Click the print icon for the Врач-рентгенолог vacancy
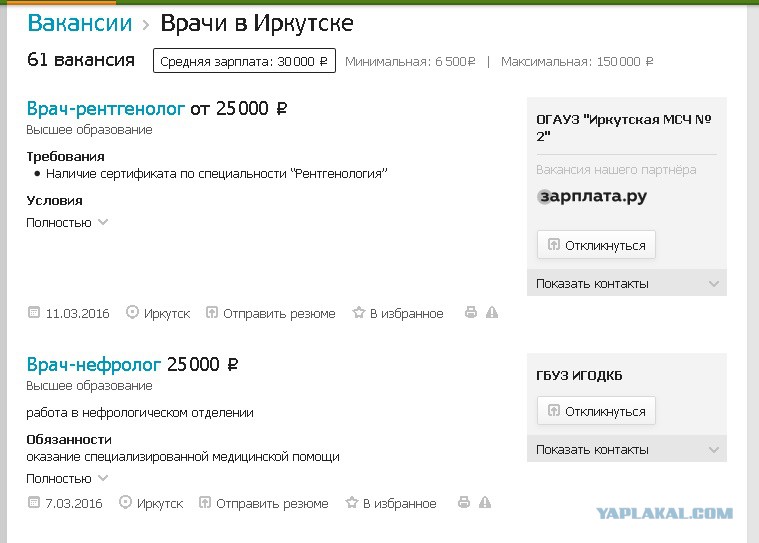The width and height of the screenshot is (759, 543). [471, 312]
